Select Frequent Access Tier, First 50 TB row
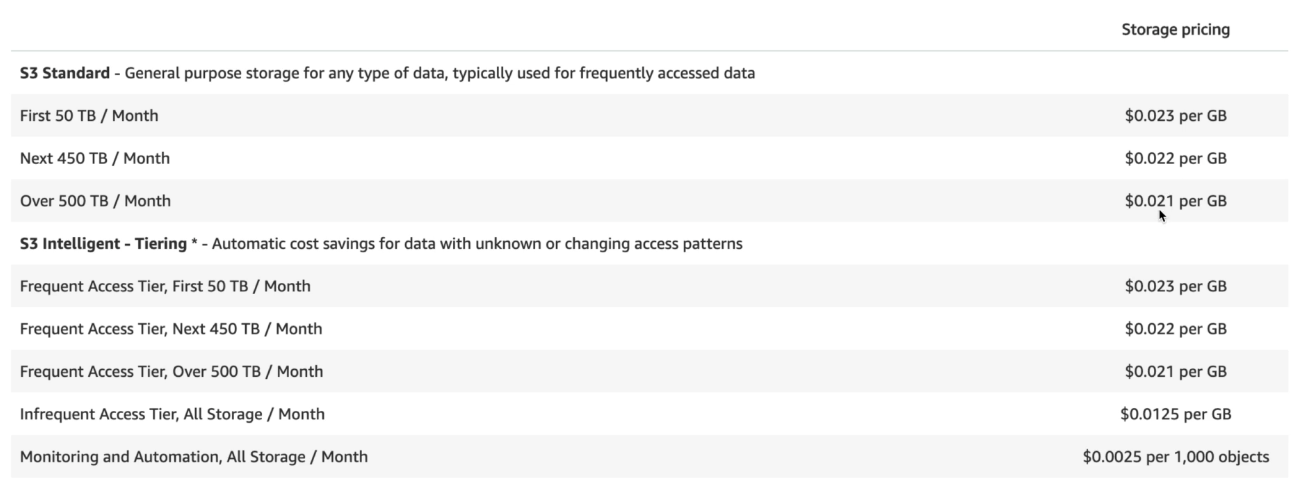 pos(165,286)
